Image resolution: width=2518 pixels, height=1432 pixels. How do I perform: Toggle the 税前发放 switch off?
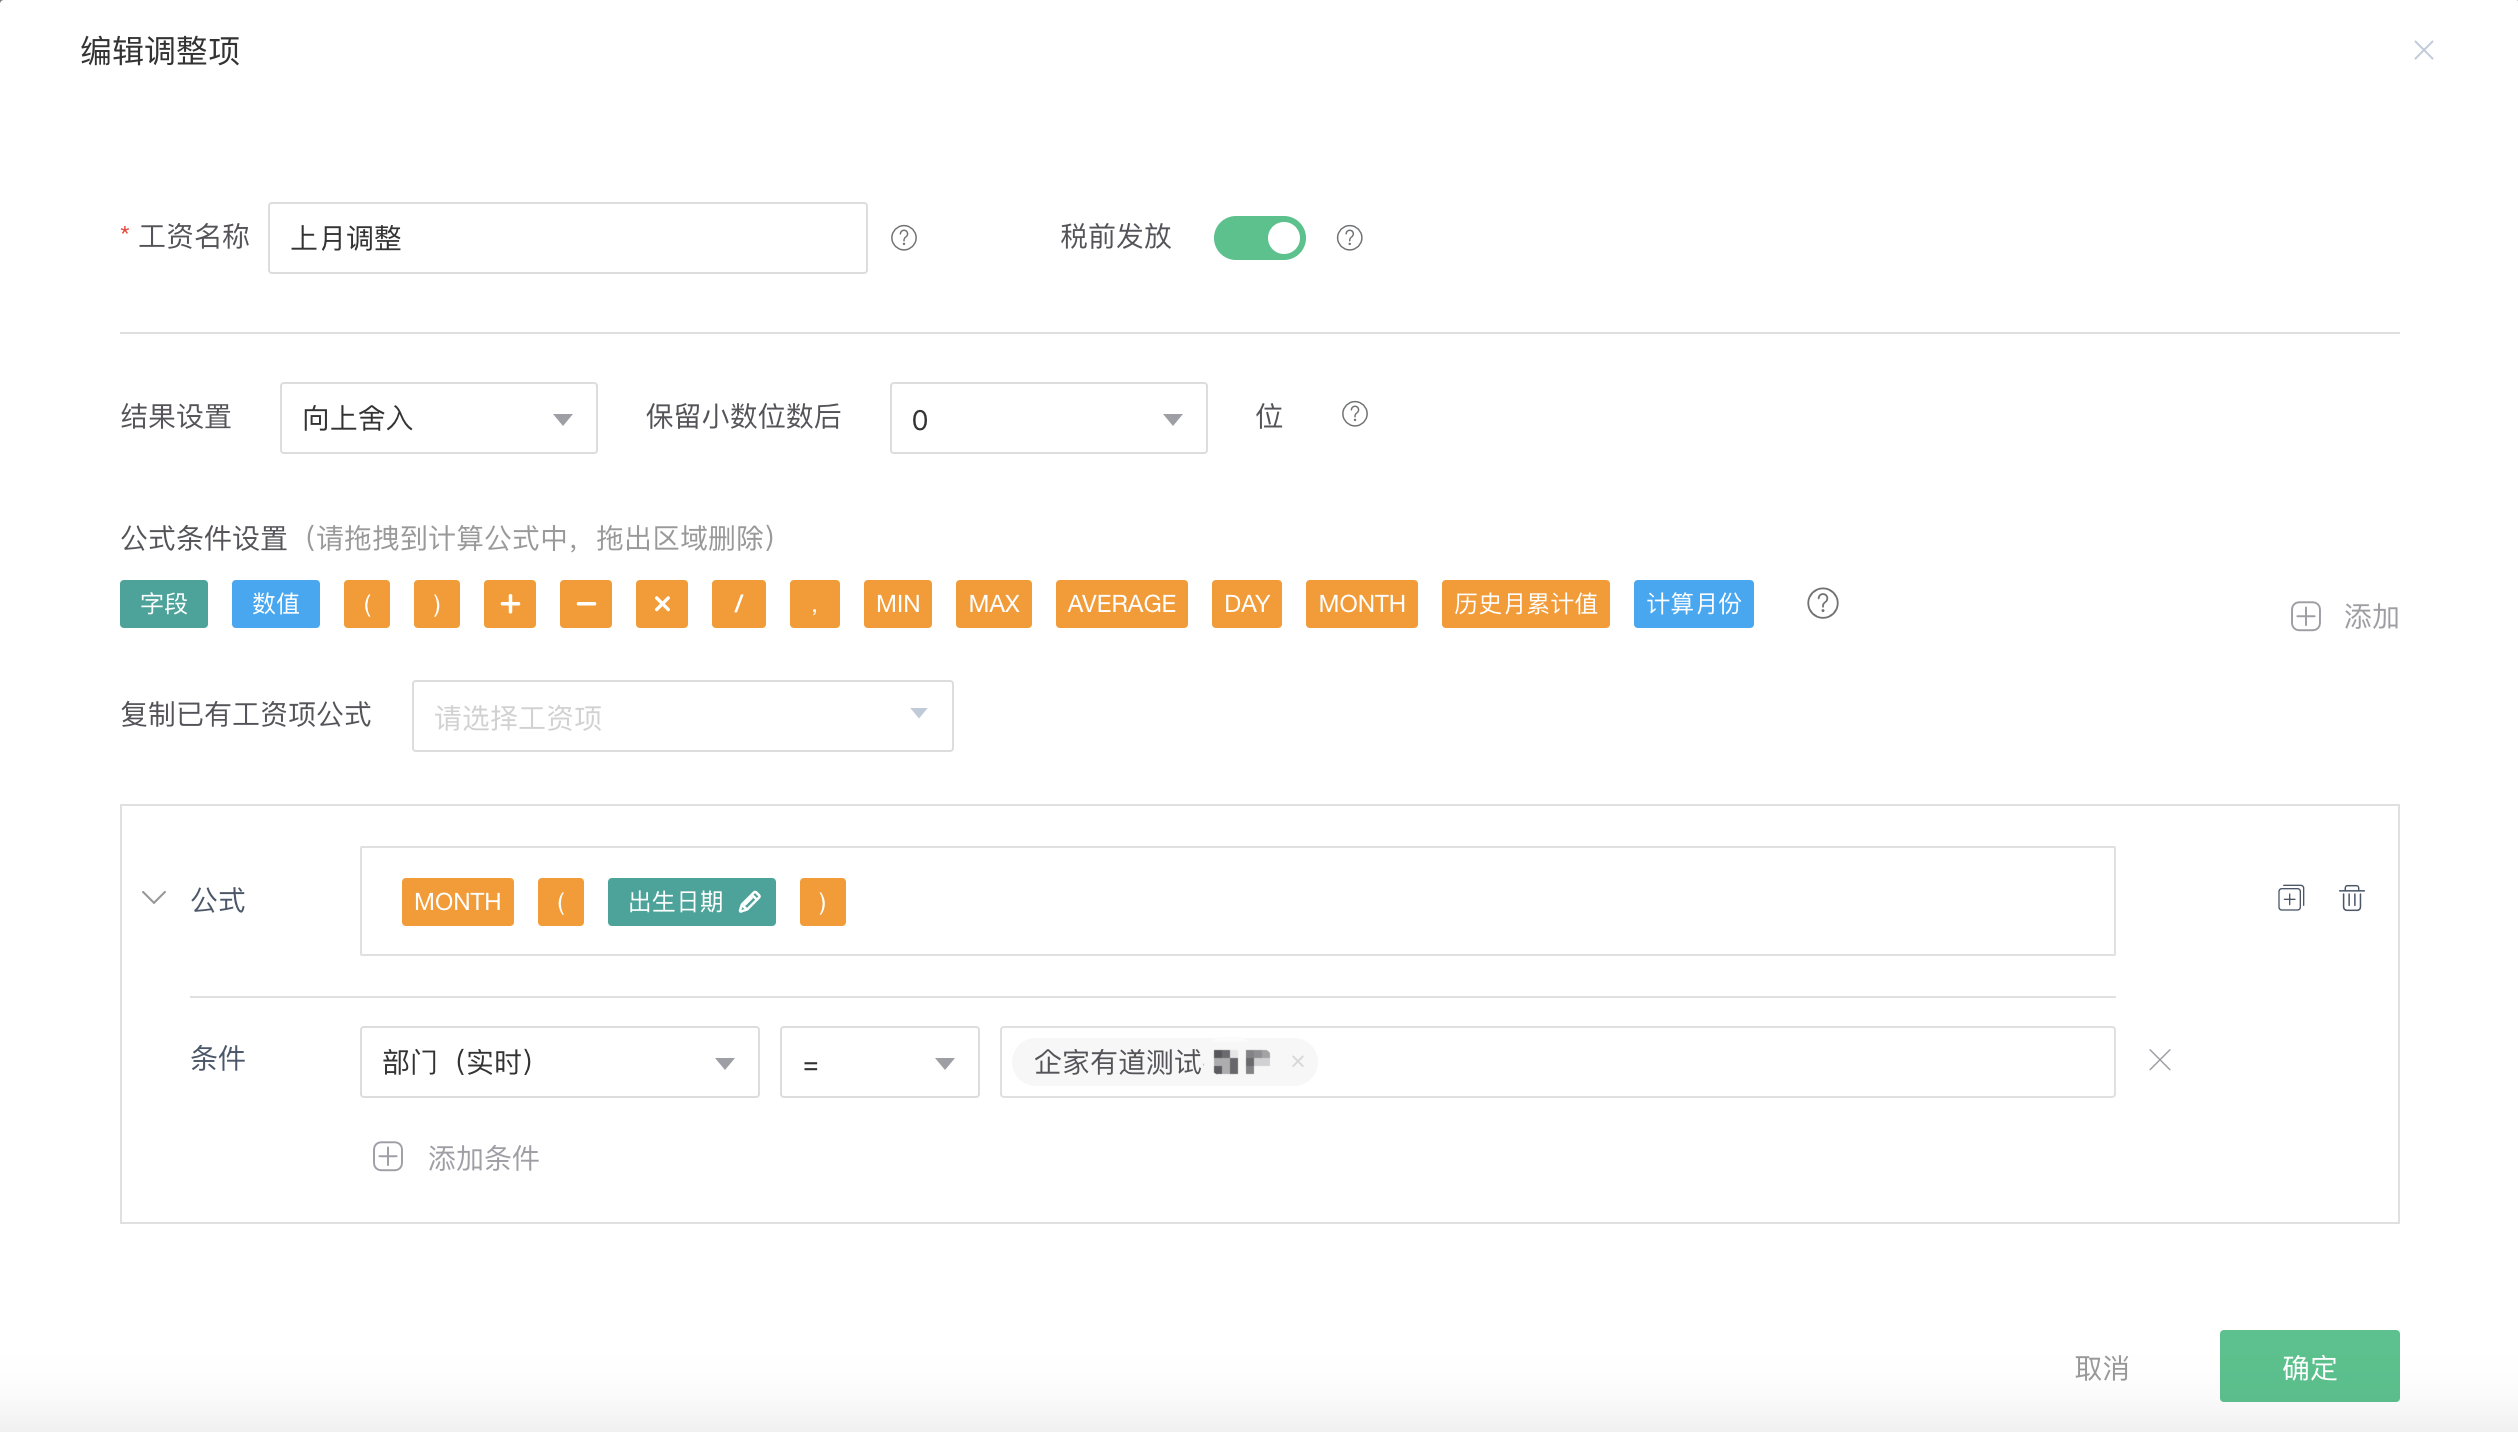point(1259,238)
